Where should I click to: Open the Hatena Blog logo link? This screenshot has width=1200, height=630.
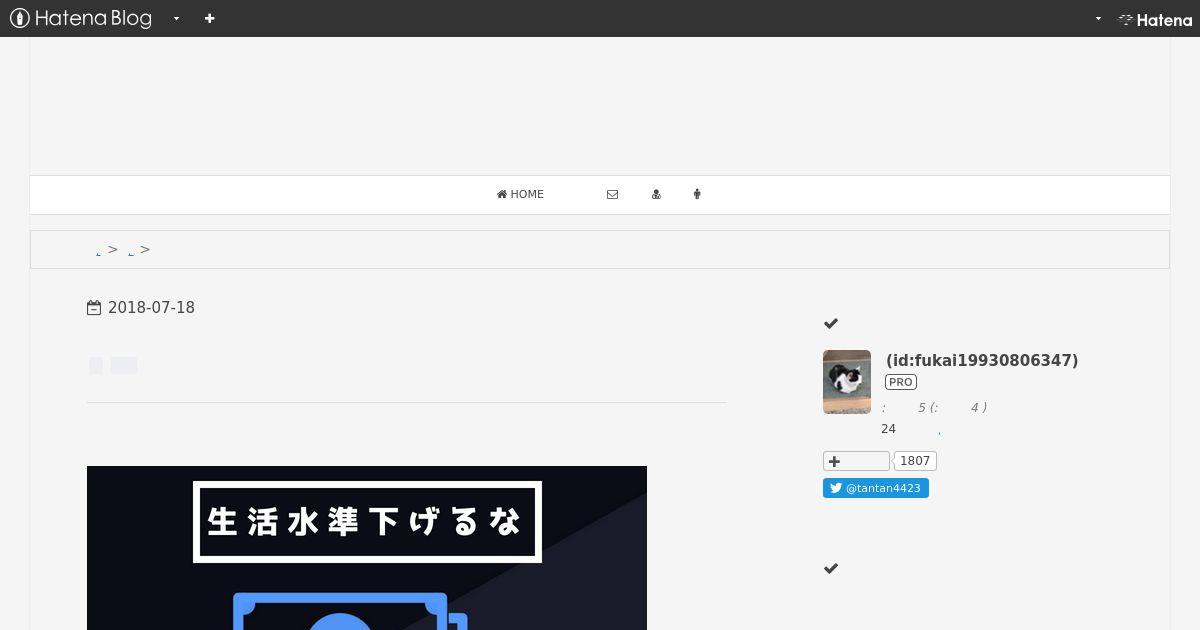point(81,18)
